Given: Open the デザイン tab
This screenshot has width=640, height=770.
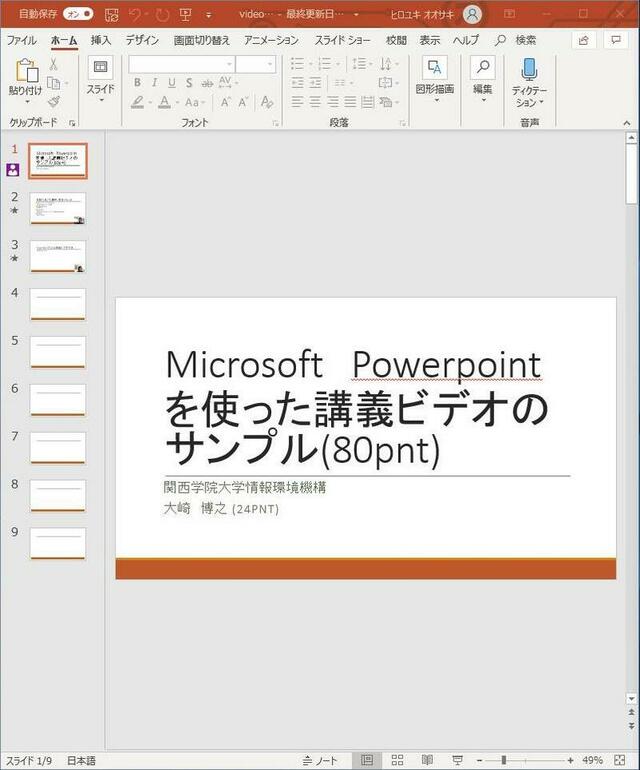Looking at the screenshot, I should click(142, 40).
